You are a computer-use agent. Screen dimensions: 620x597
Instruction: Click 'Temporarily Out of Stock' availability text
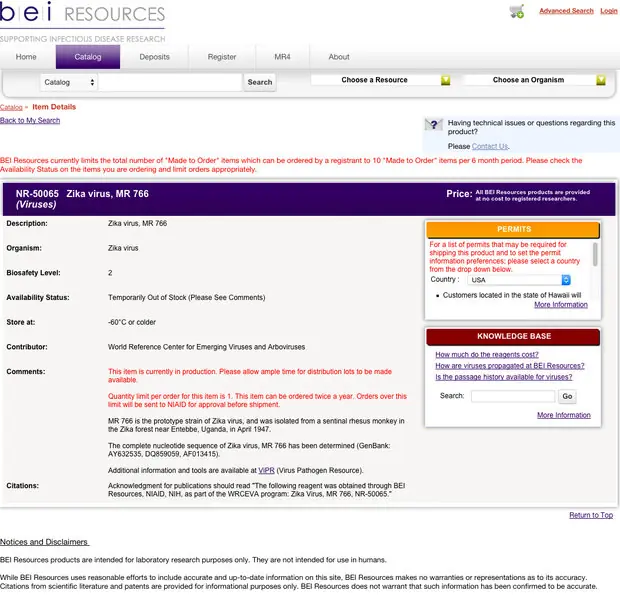click(x=187, y=297)
